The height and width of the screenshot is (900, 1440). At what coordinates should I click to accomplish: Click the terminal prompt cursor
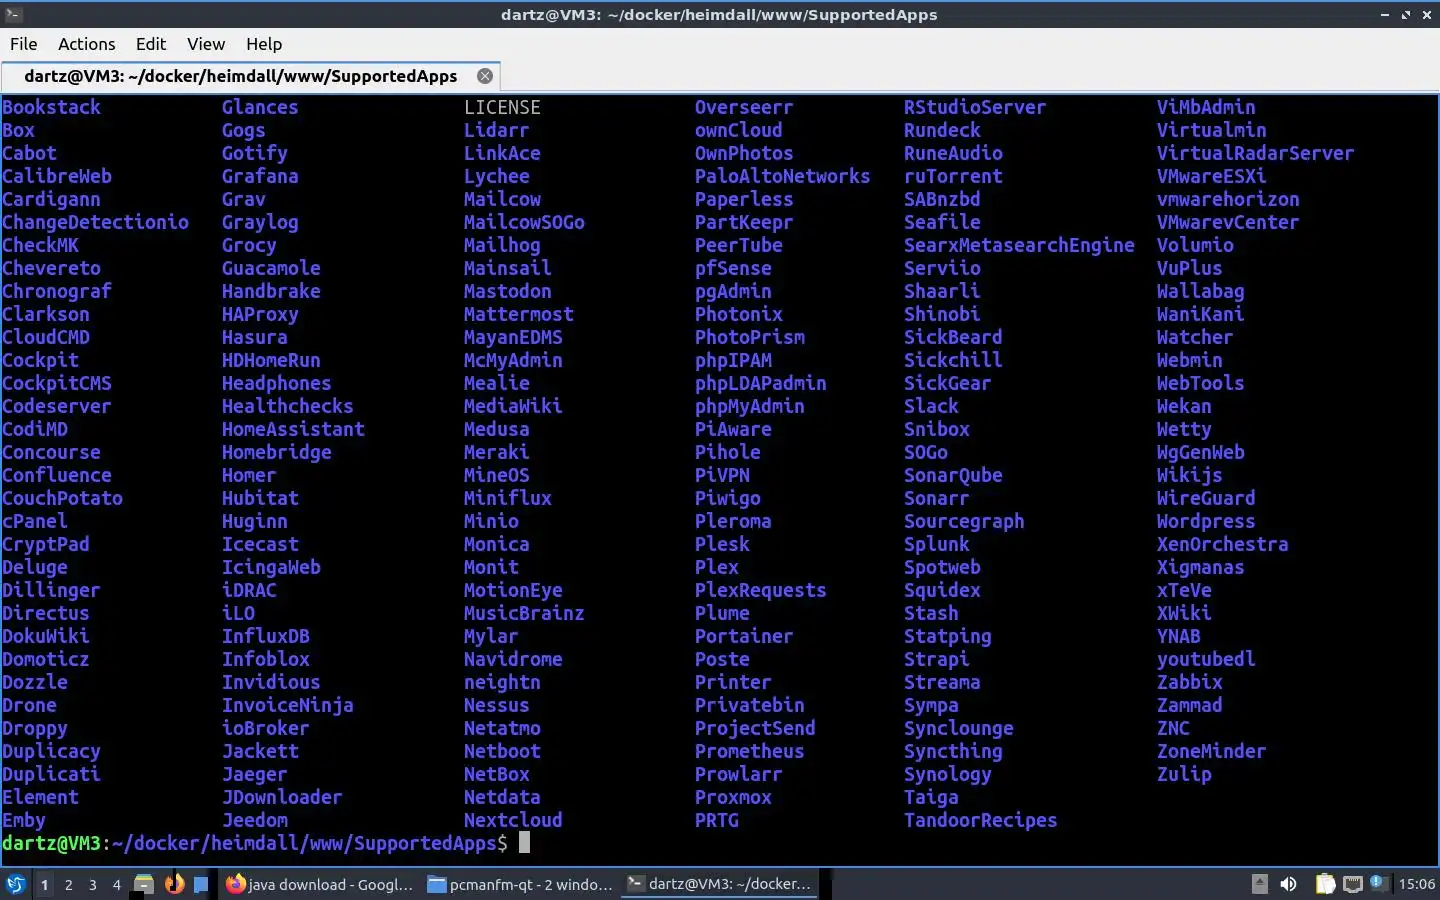pos(524,843)
